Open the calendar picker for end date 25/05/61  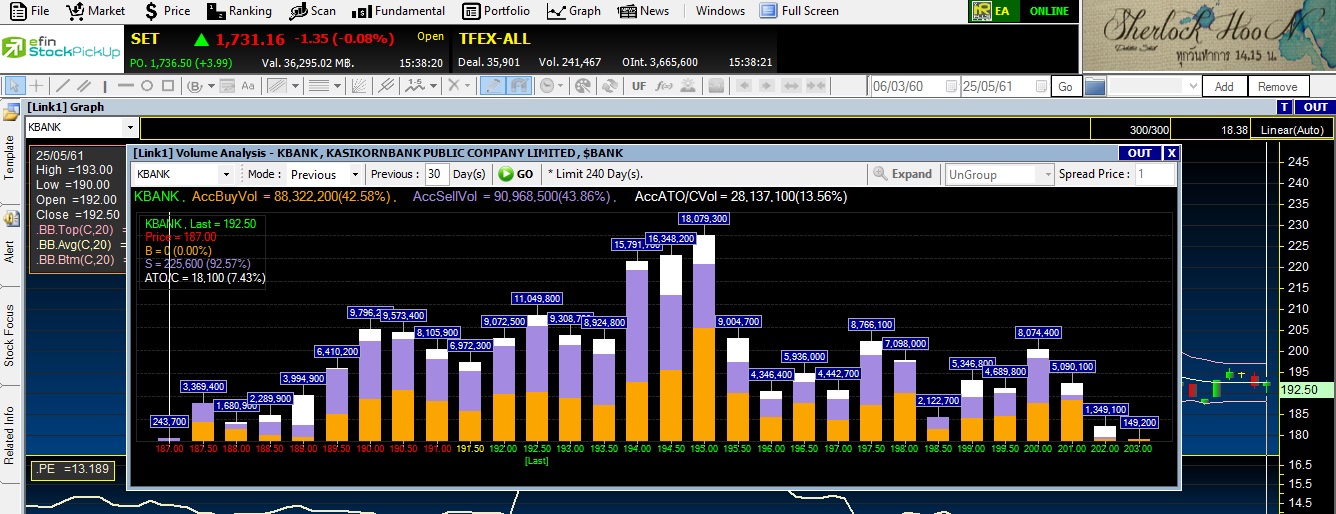click(x=1040, y=86)
